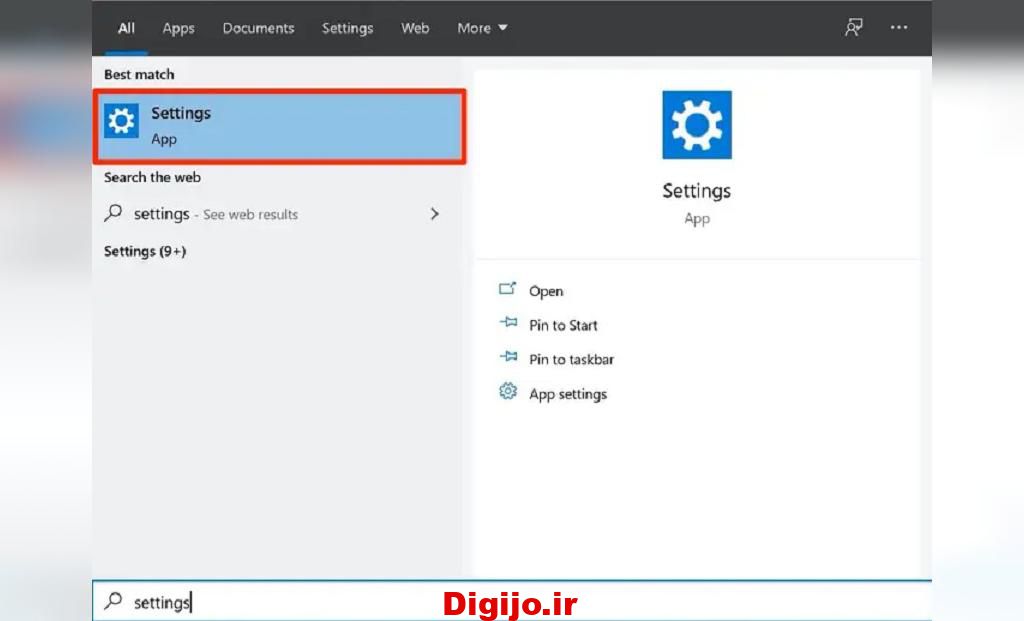This screenshot has width=1024, height=621.
Task: Click the Open window icon
Action: click(507, 289)
